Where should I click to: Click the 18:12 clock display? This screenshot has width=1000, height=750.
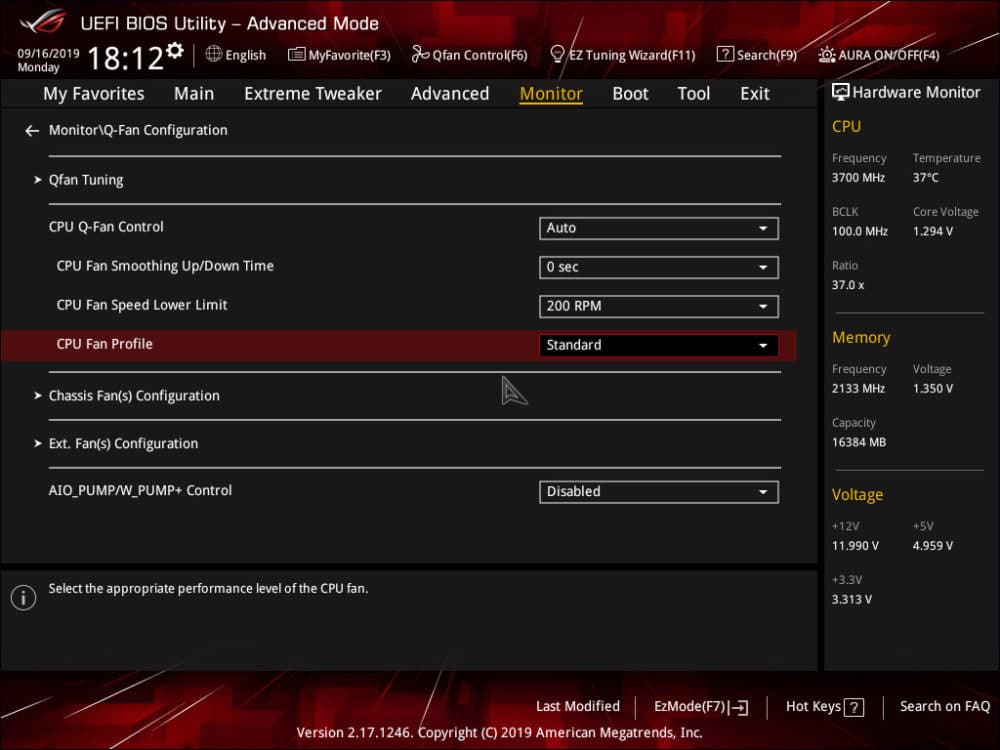point(126,58)
